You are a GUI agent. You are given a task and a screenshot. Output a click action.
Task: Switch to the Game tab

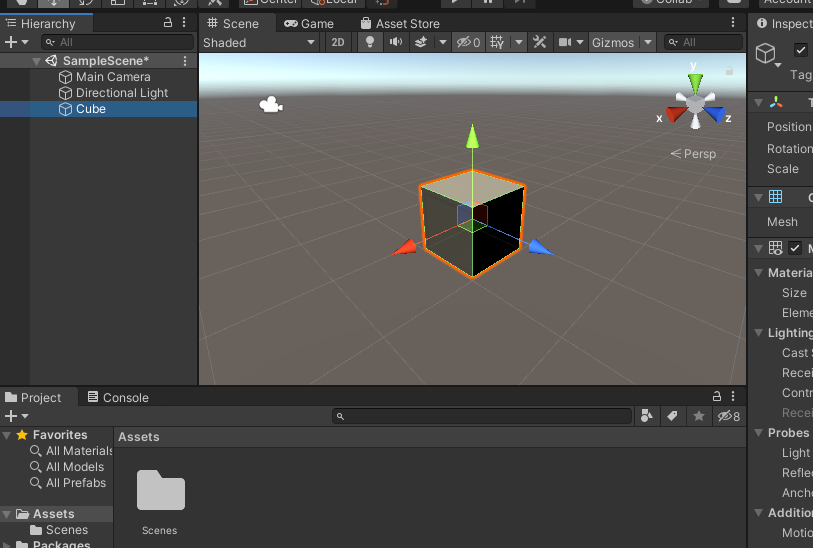click(x=309, y=23)
